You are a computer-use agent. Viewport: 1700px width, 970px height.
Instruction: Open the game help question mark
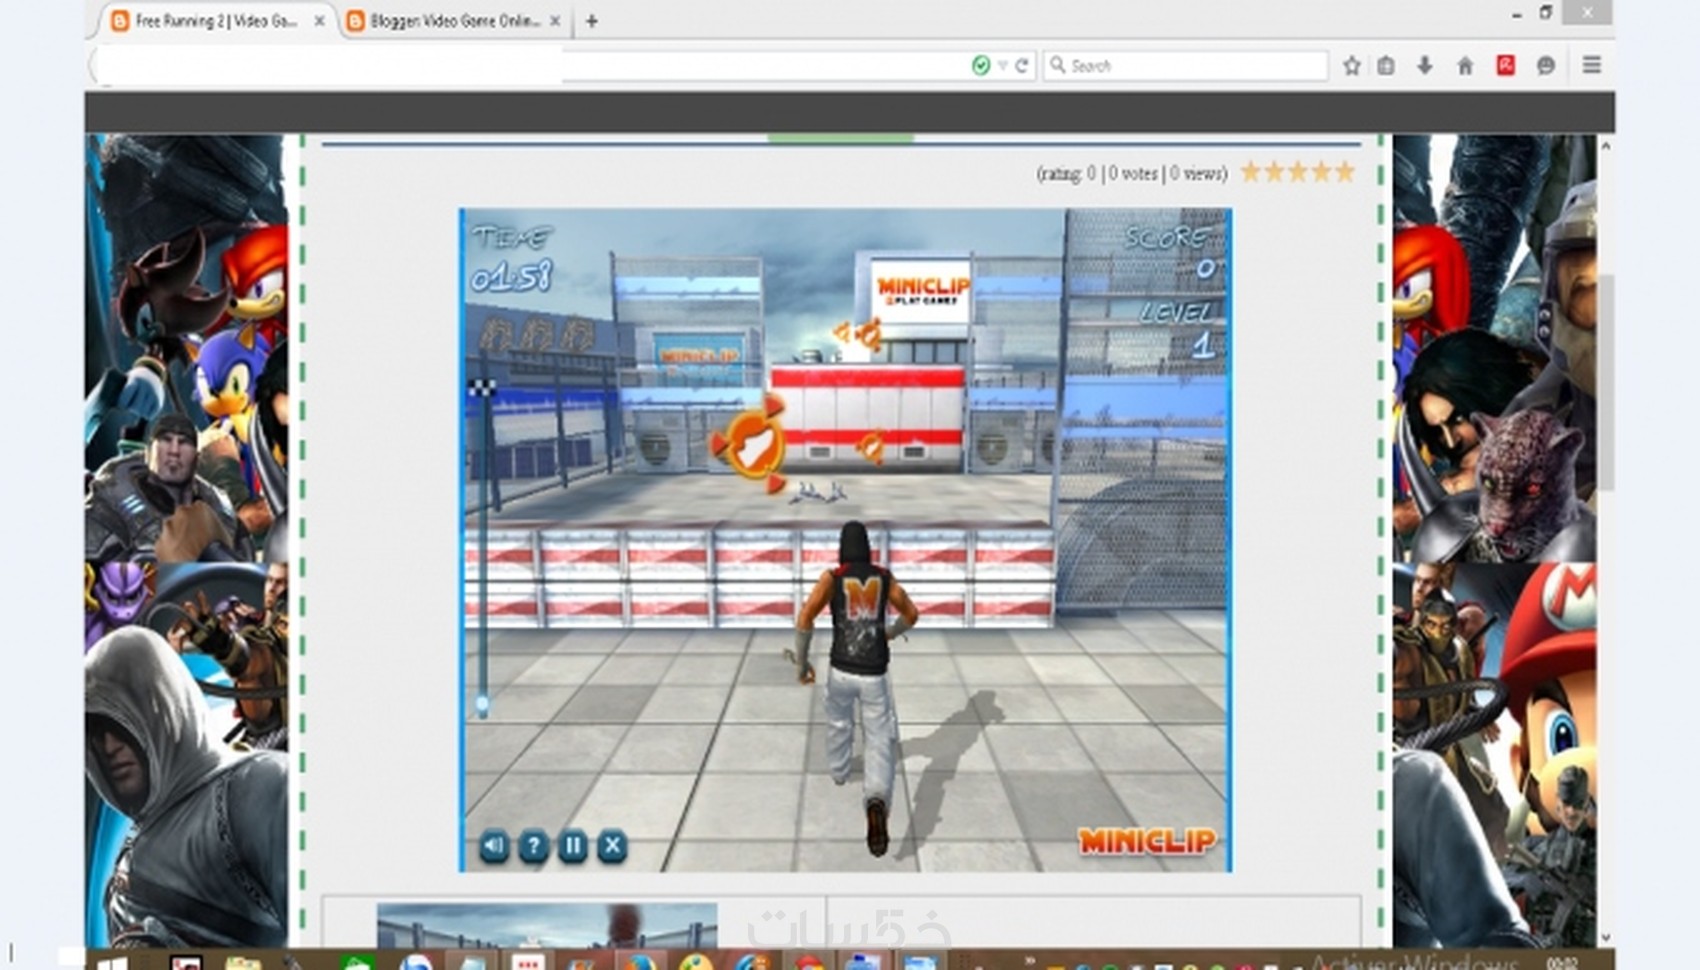pos(534,846)
